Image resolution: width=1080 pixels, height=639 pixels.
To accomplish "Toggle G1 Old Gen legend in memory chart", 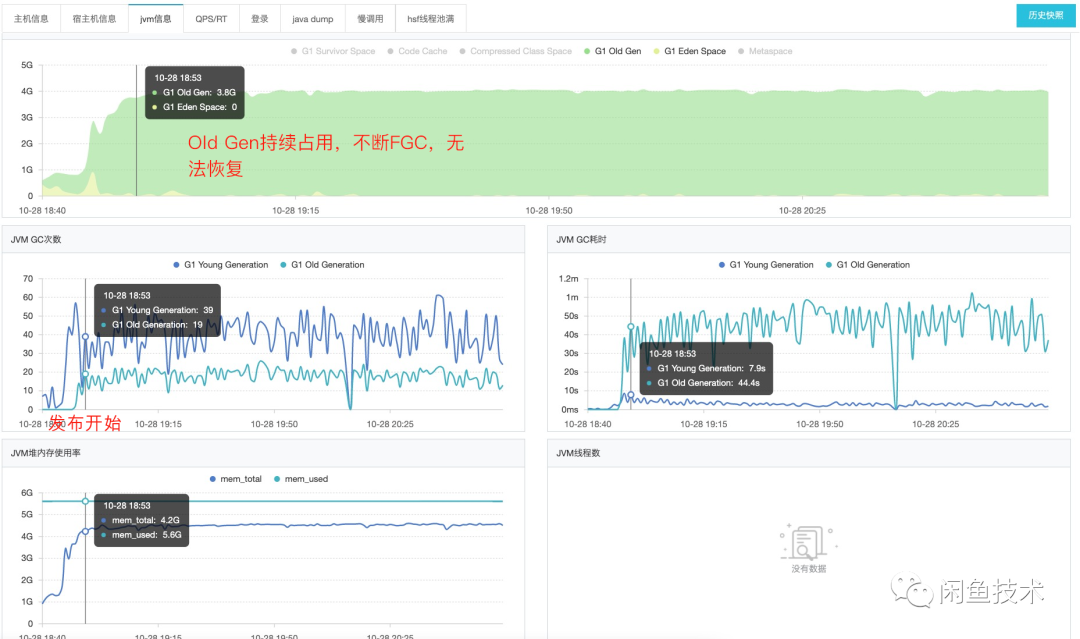I will point(612,51).
